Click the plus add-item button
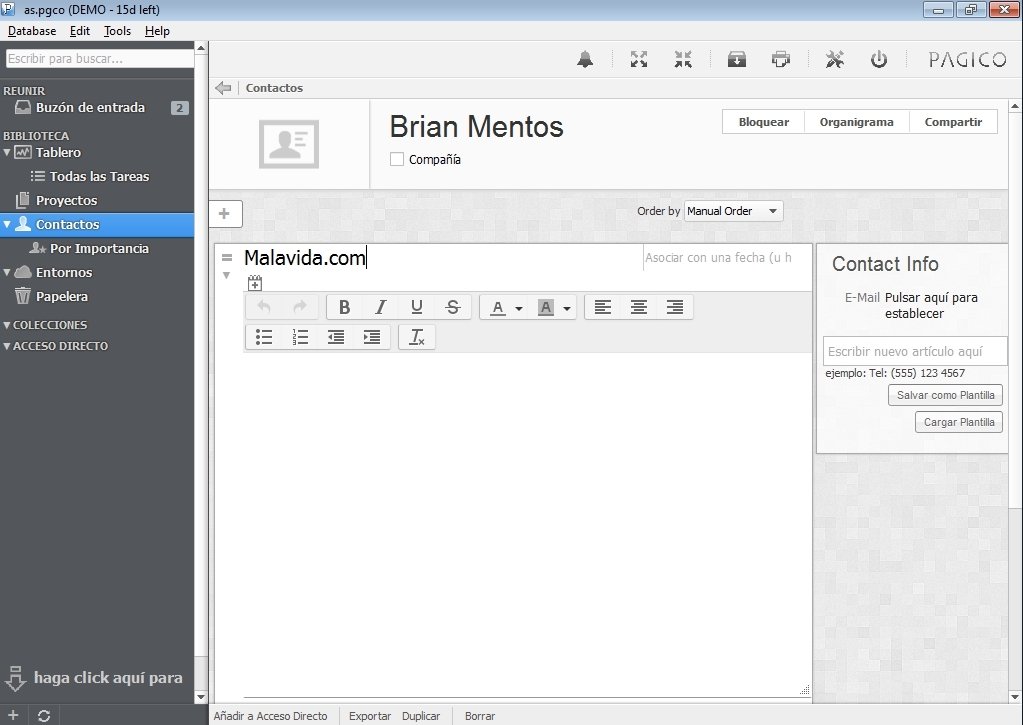The image size is (1023, 725). tap(224, 213)
